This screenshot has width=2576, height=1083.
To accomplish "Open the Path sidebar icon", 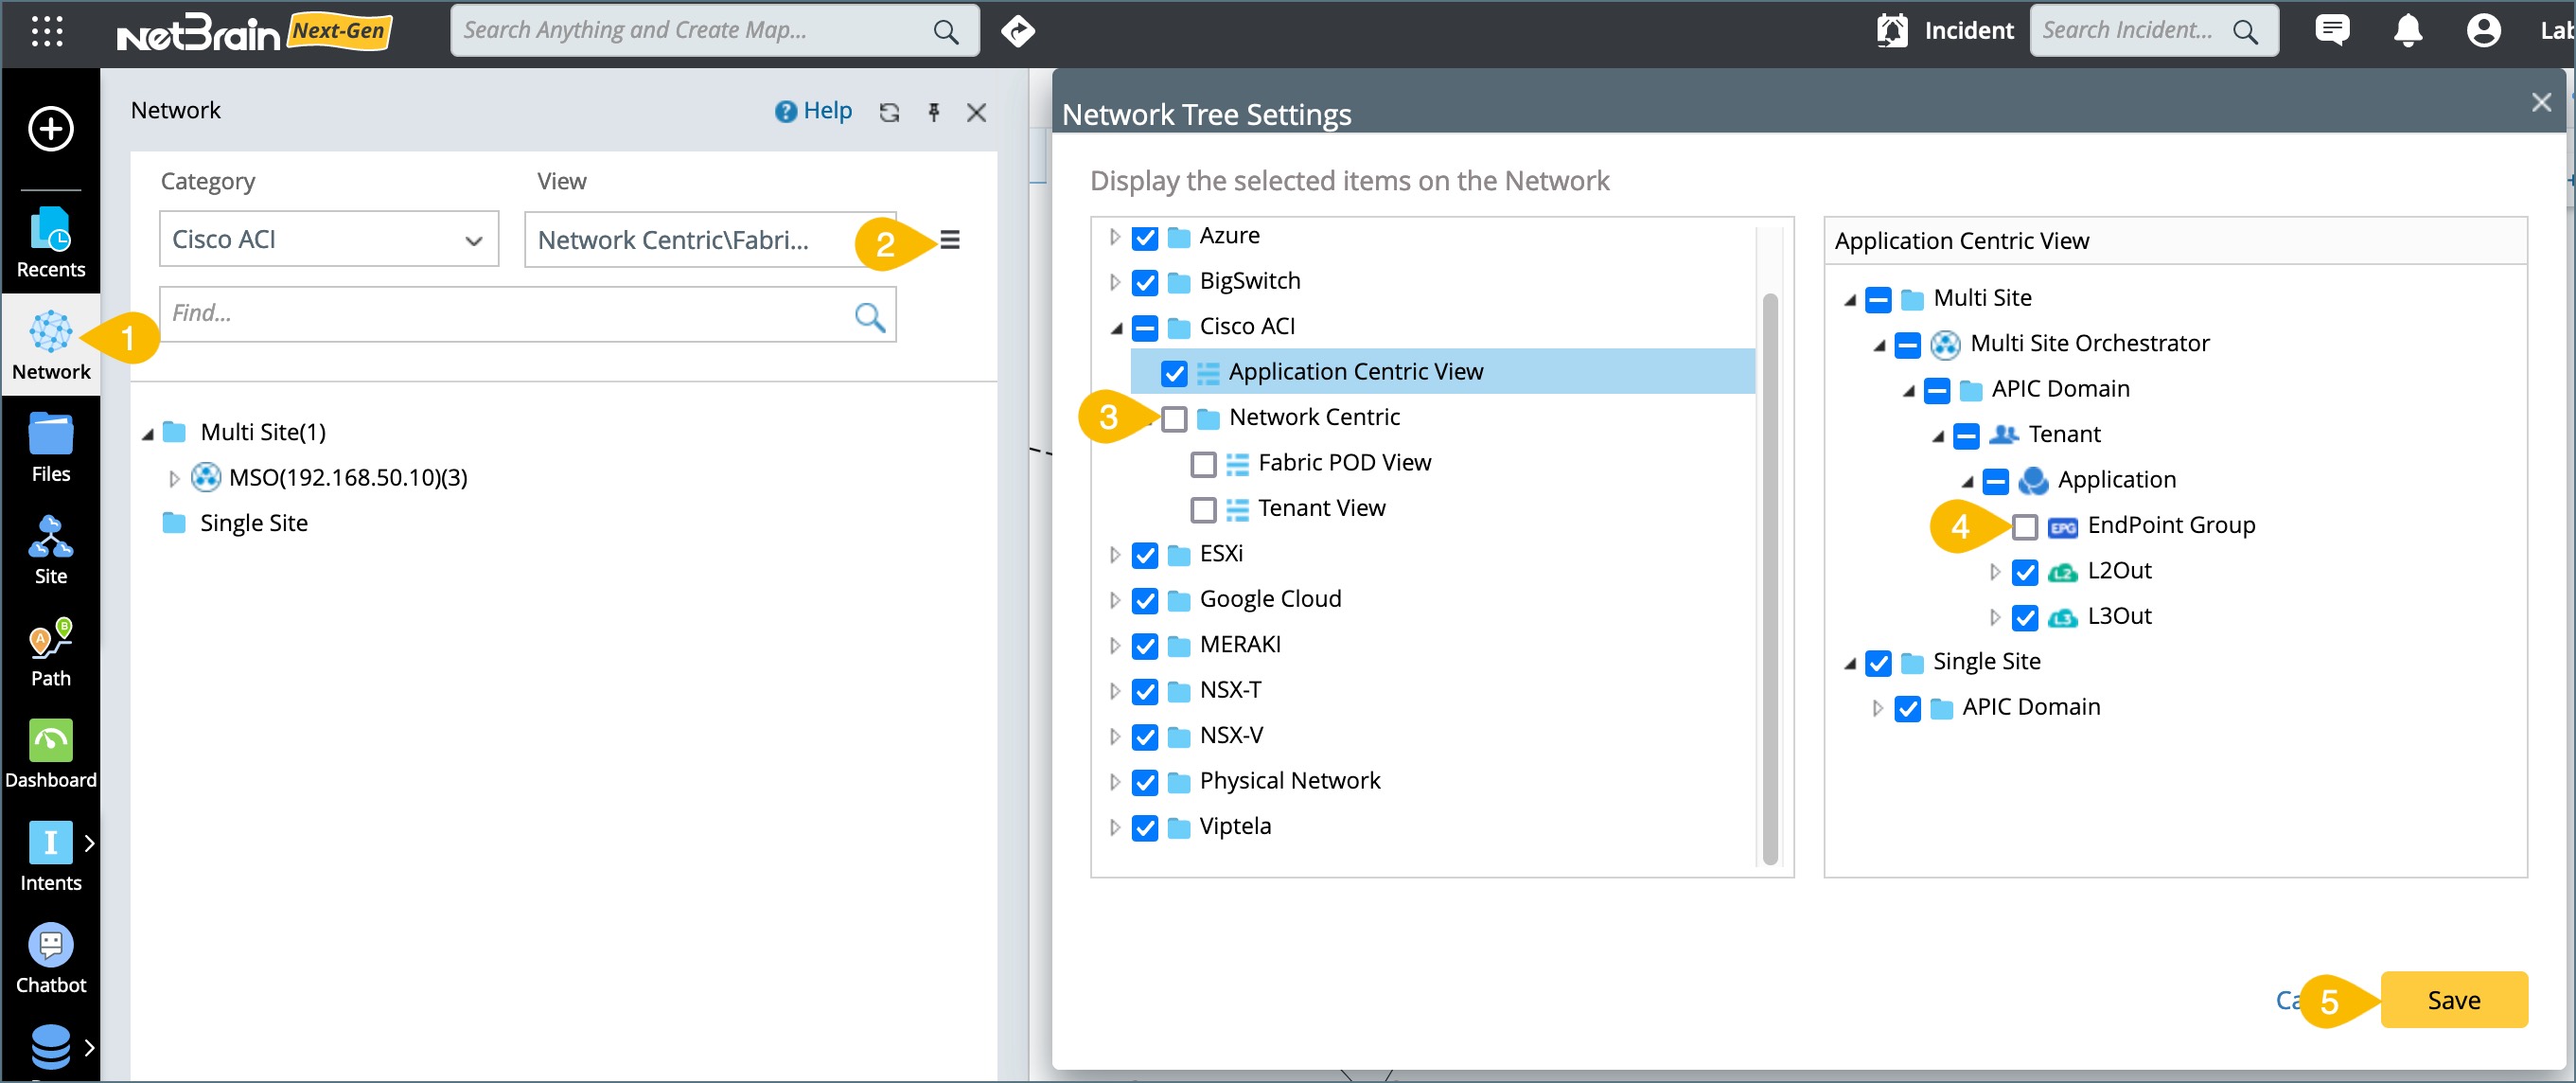I will 50,651.
